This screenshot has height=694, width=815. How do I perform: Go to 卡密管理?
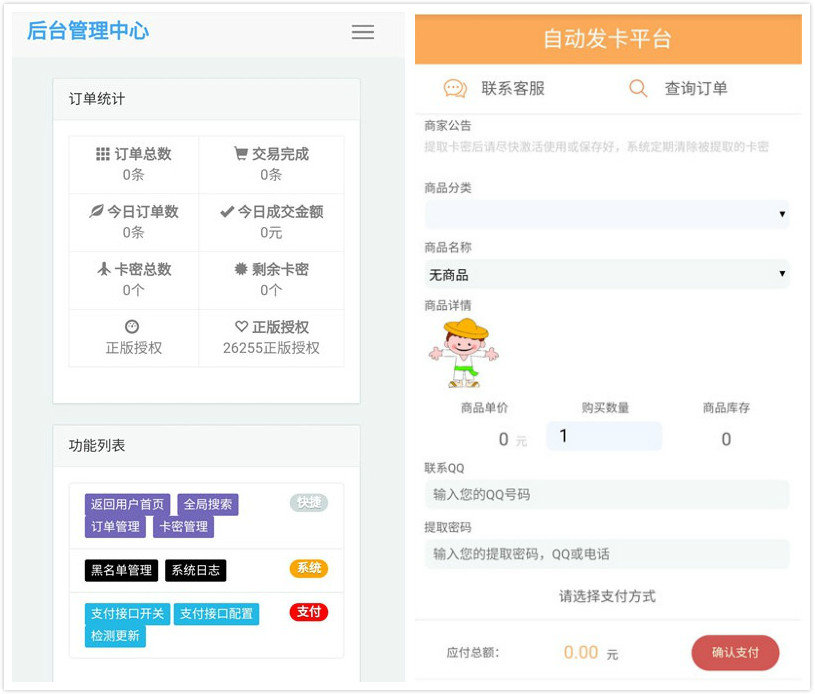[183, 527]
